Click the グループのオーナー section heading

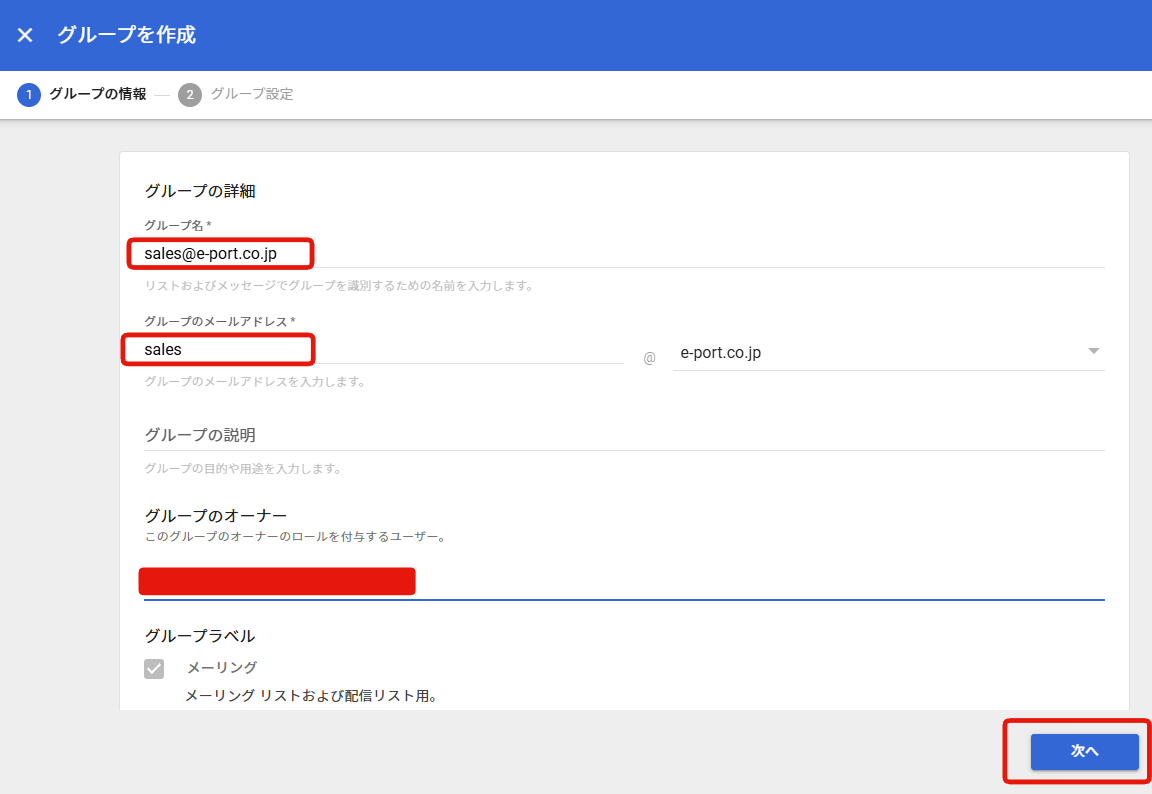point(216,516)
